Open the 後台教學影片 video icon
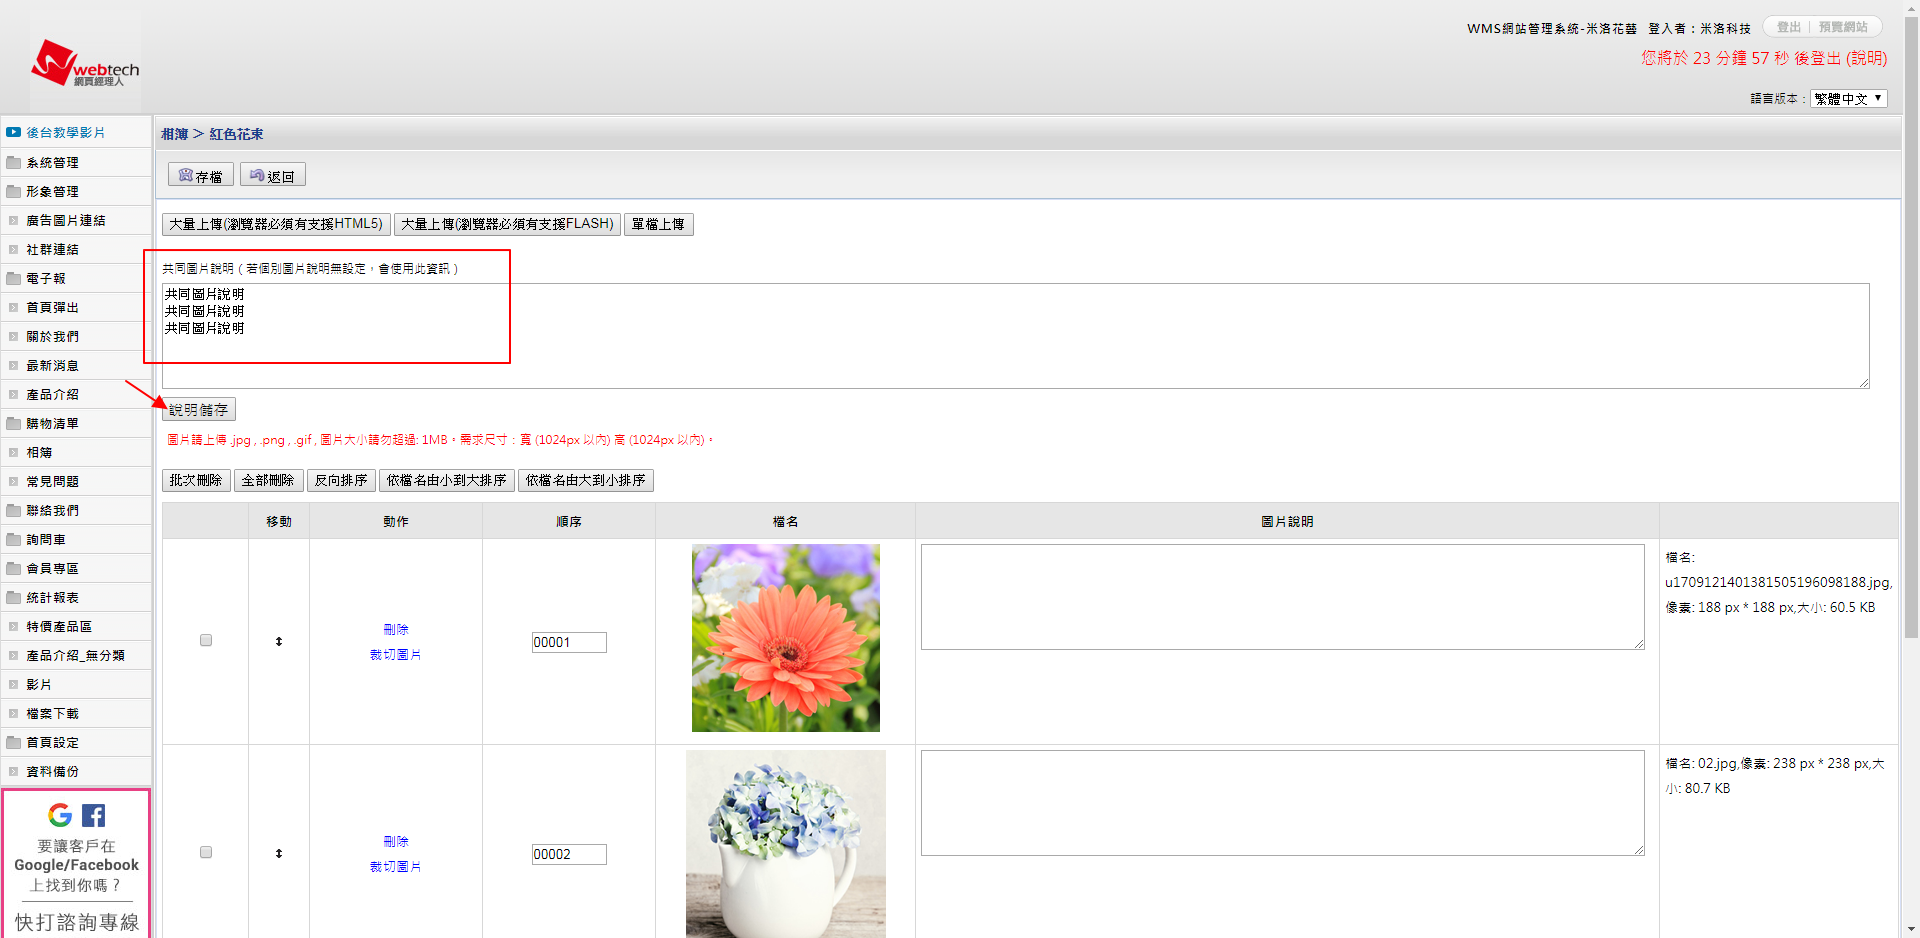The height and width of the screenshot is (938, 1920). (x=14, y=132)
